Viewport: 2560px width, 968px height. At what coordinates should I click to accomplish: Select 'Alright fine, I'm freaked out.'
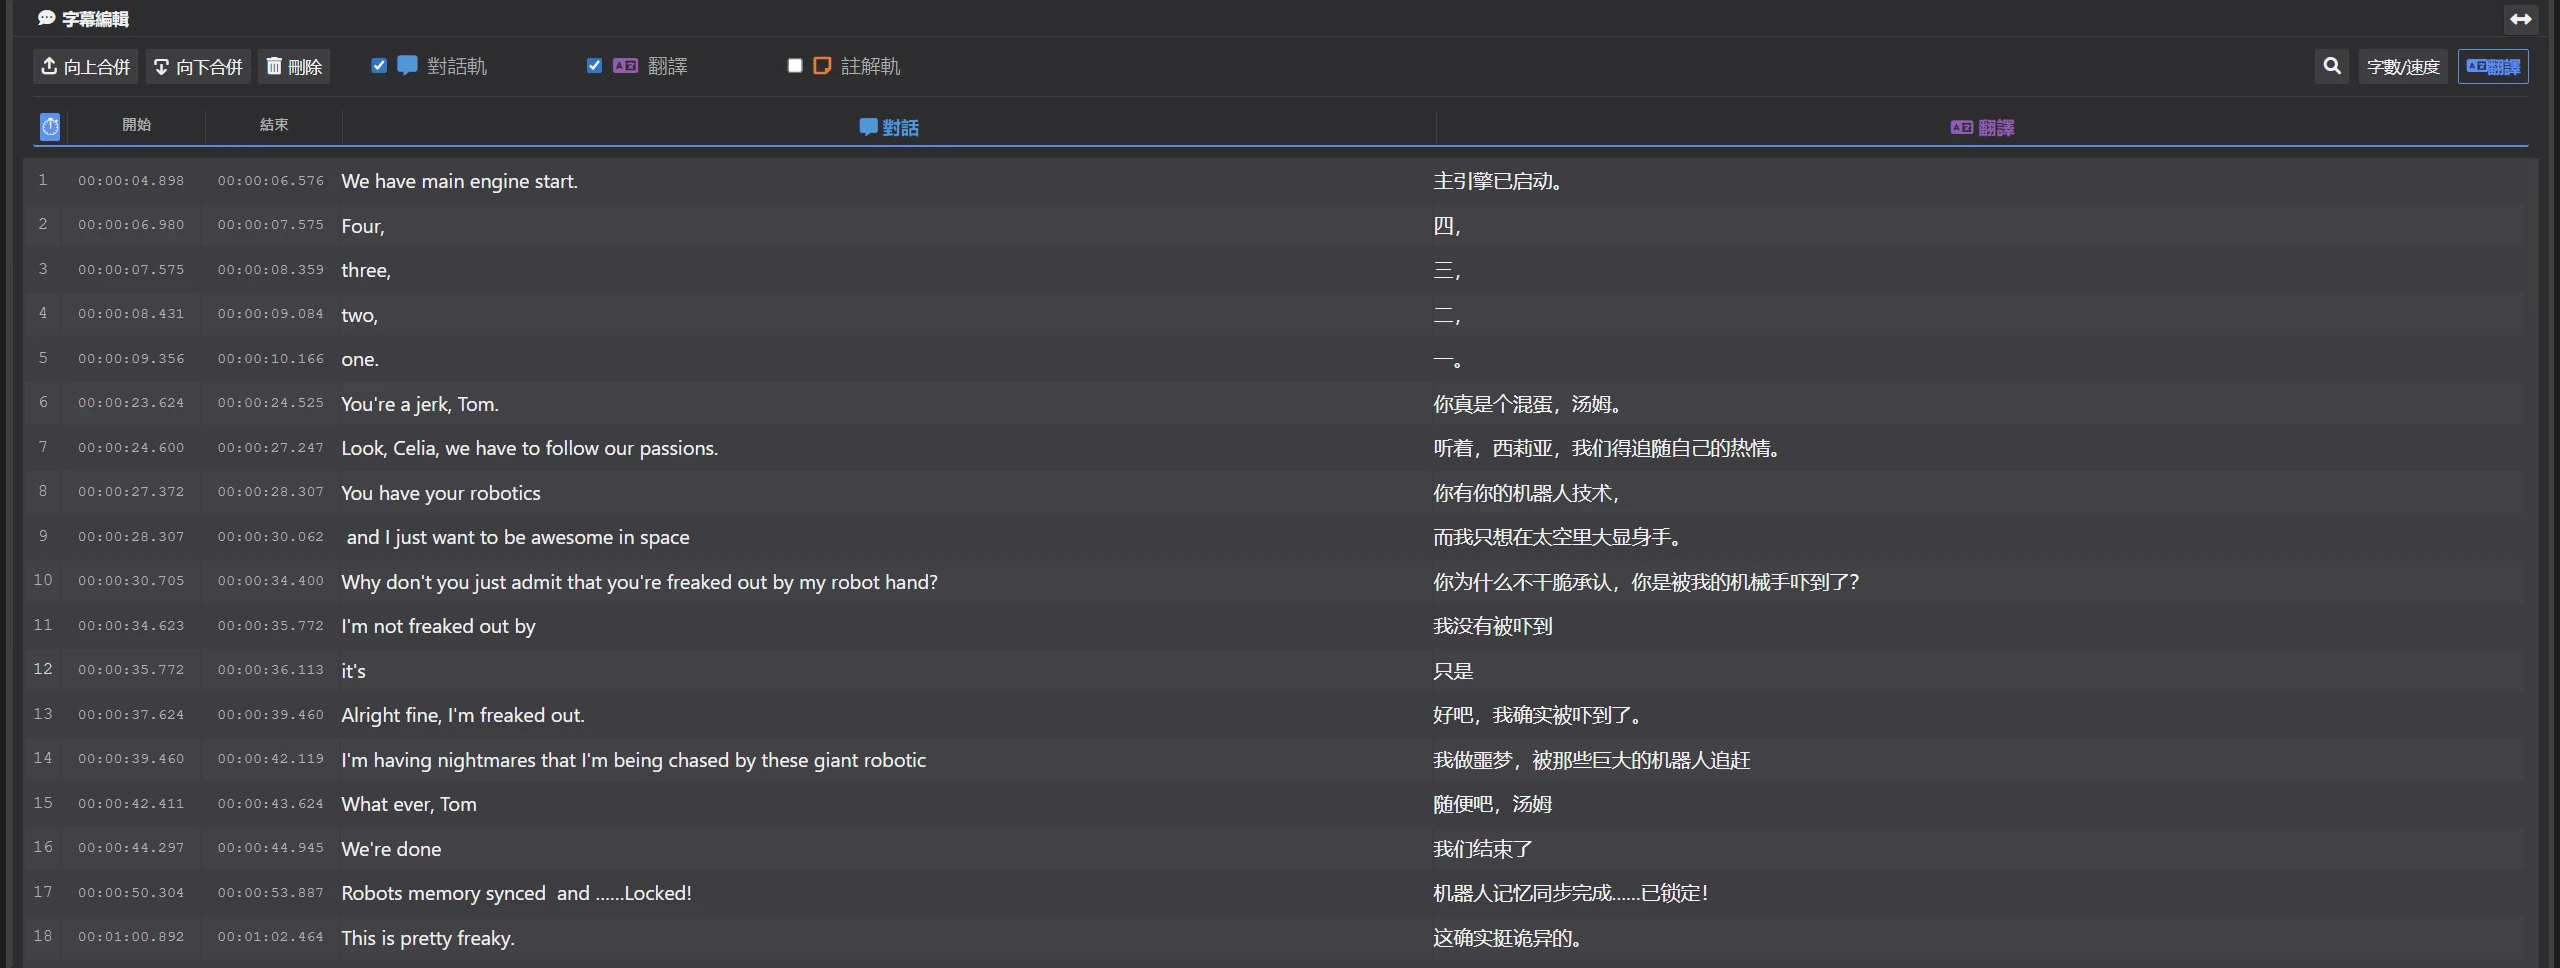[x=463, y=715]
